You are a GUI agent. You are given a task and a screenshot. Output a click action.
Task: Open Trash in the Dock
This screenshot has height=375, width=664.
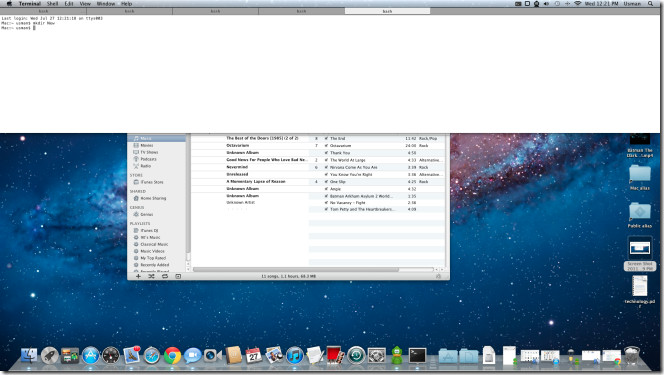[631, 356]
